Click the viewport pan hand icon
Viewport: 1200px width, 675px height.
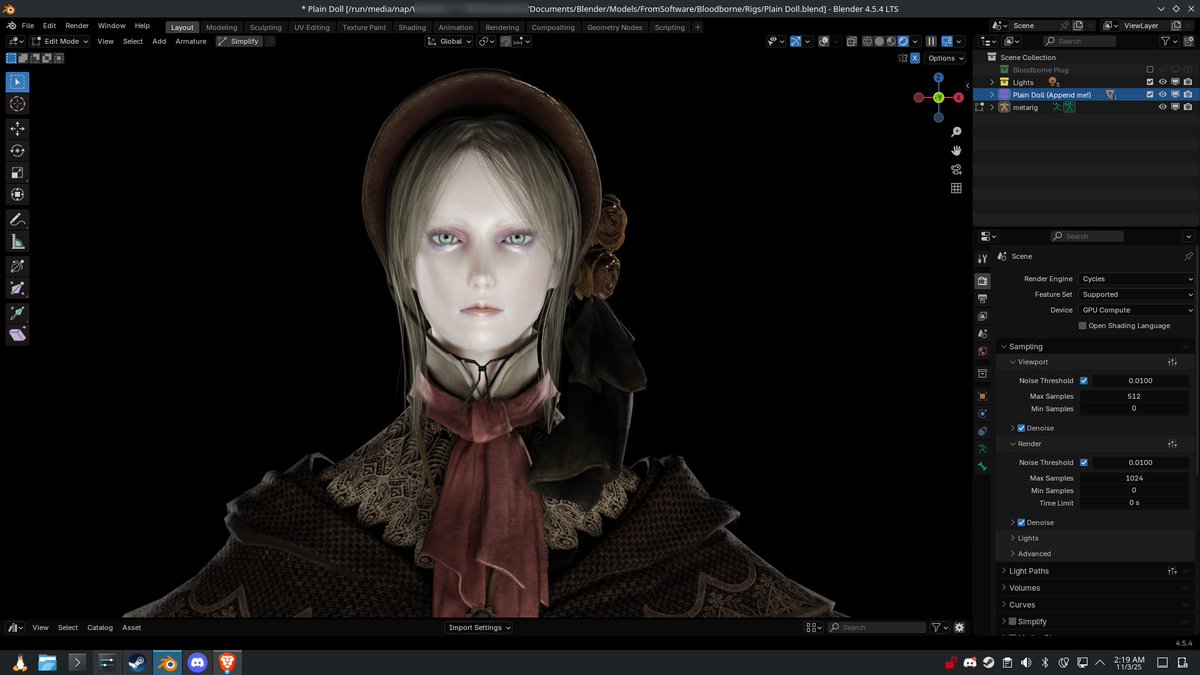click(956, 151)
